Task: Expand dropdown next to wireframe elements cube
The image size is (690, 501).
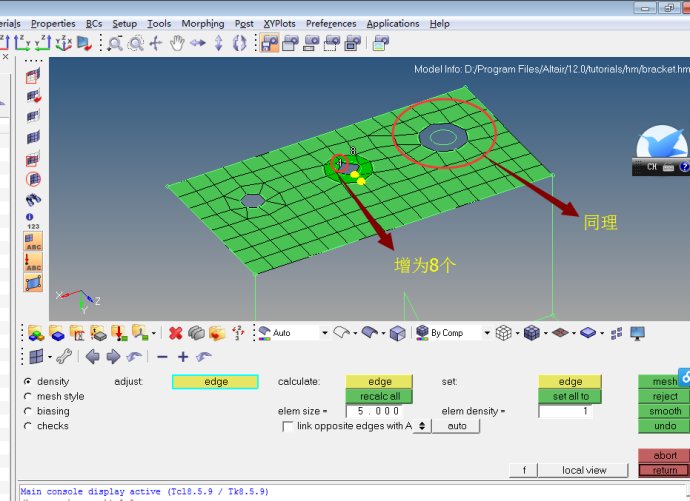Action: [x=517, y=333]
